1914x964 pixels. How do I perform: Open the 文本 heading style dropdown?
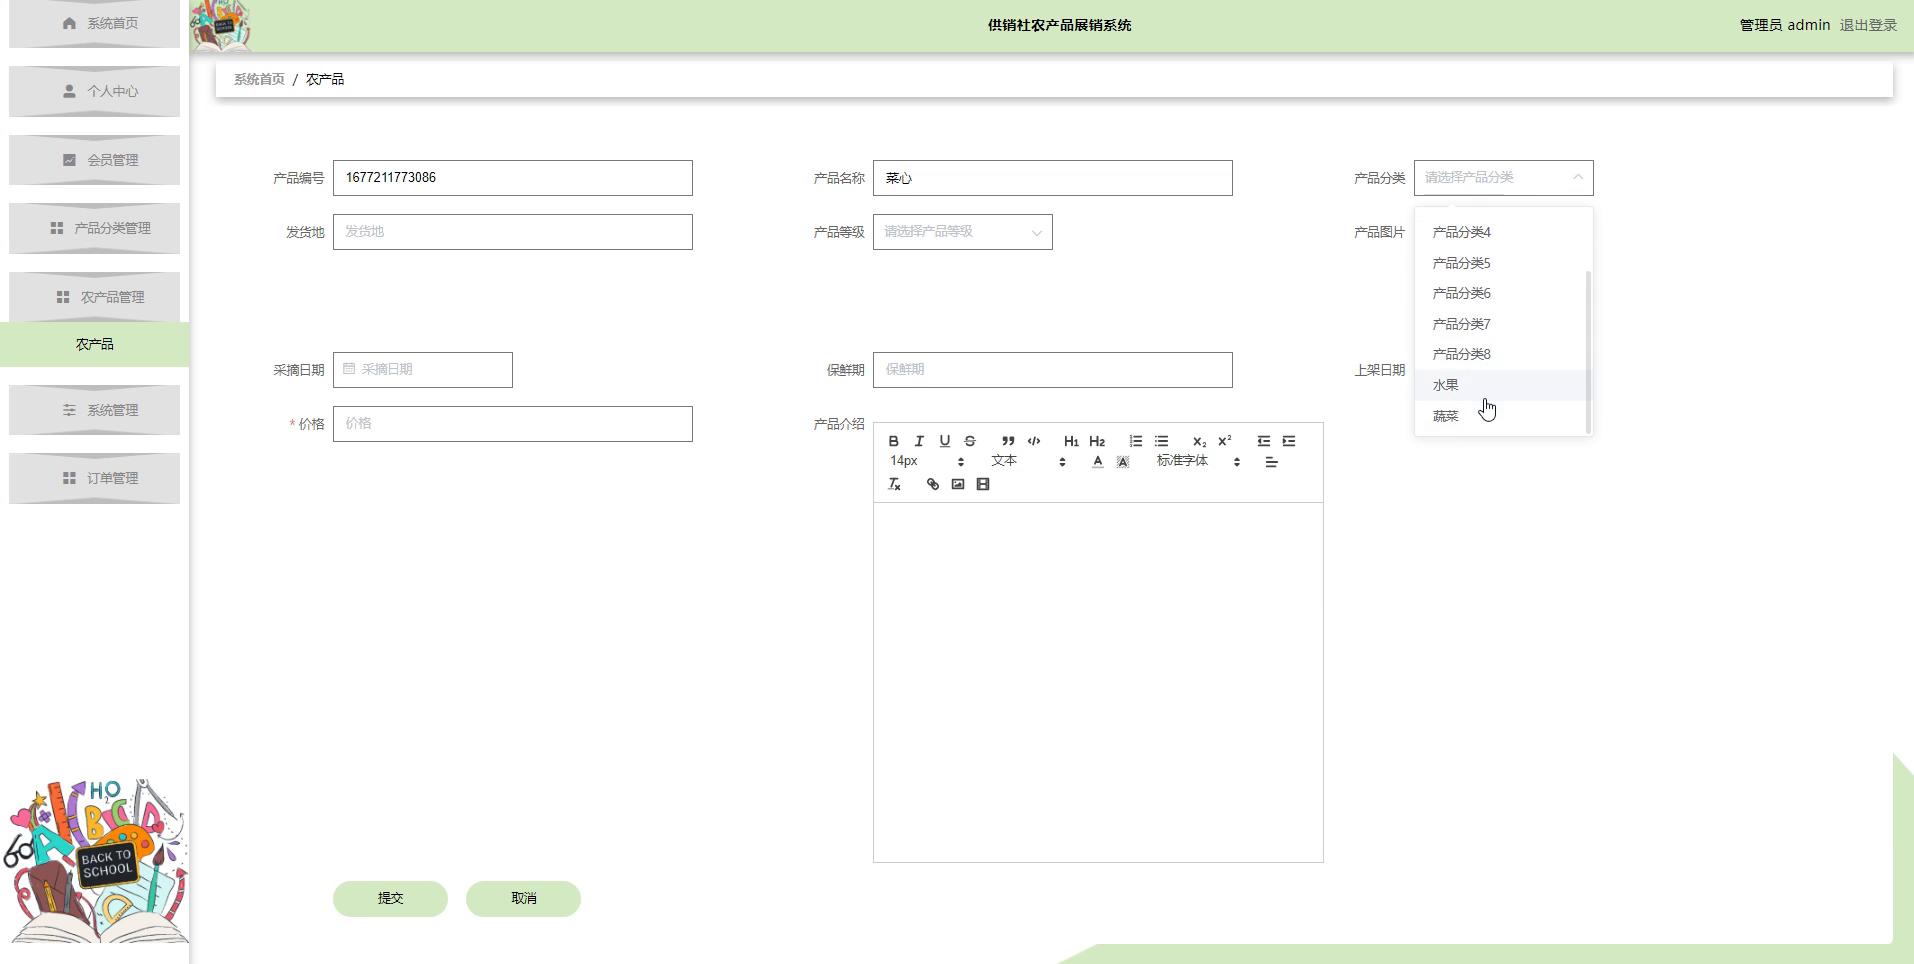tap(1028, 461)
